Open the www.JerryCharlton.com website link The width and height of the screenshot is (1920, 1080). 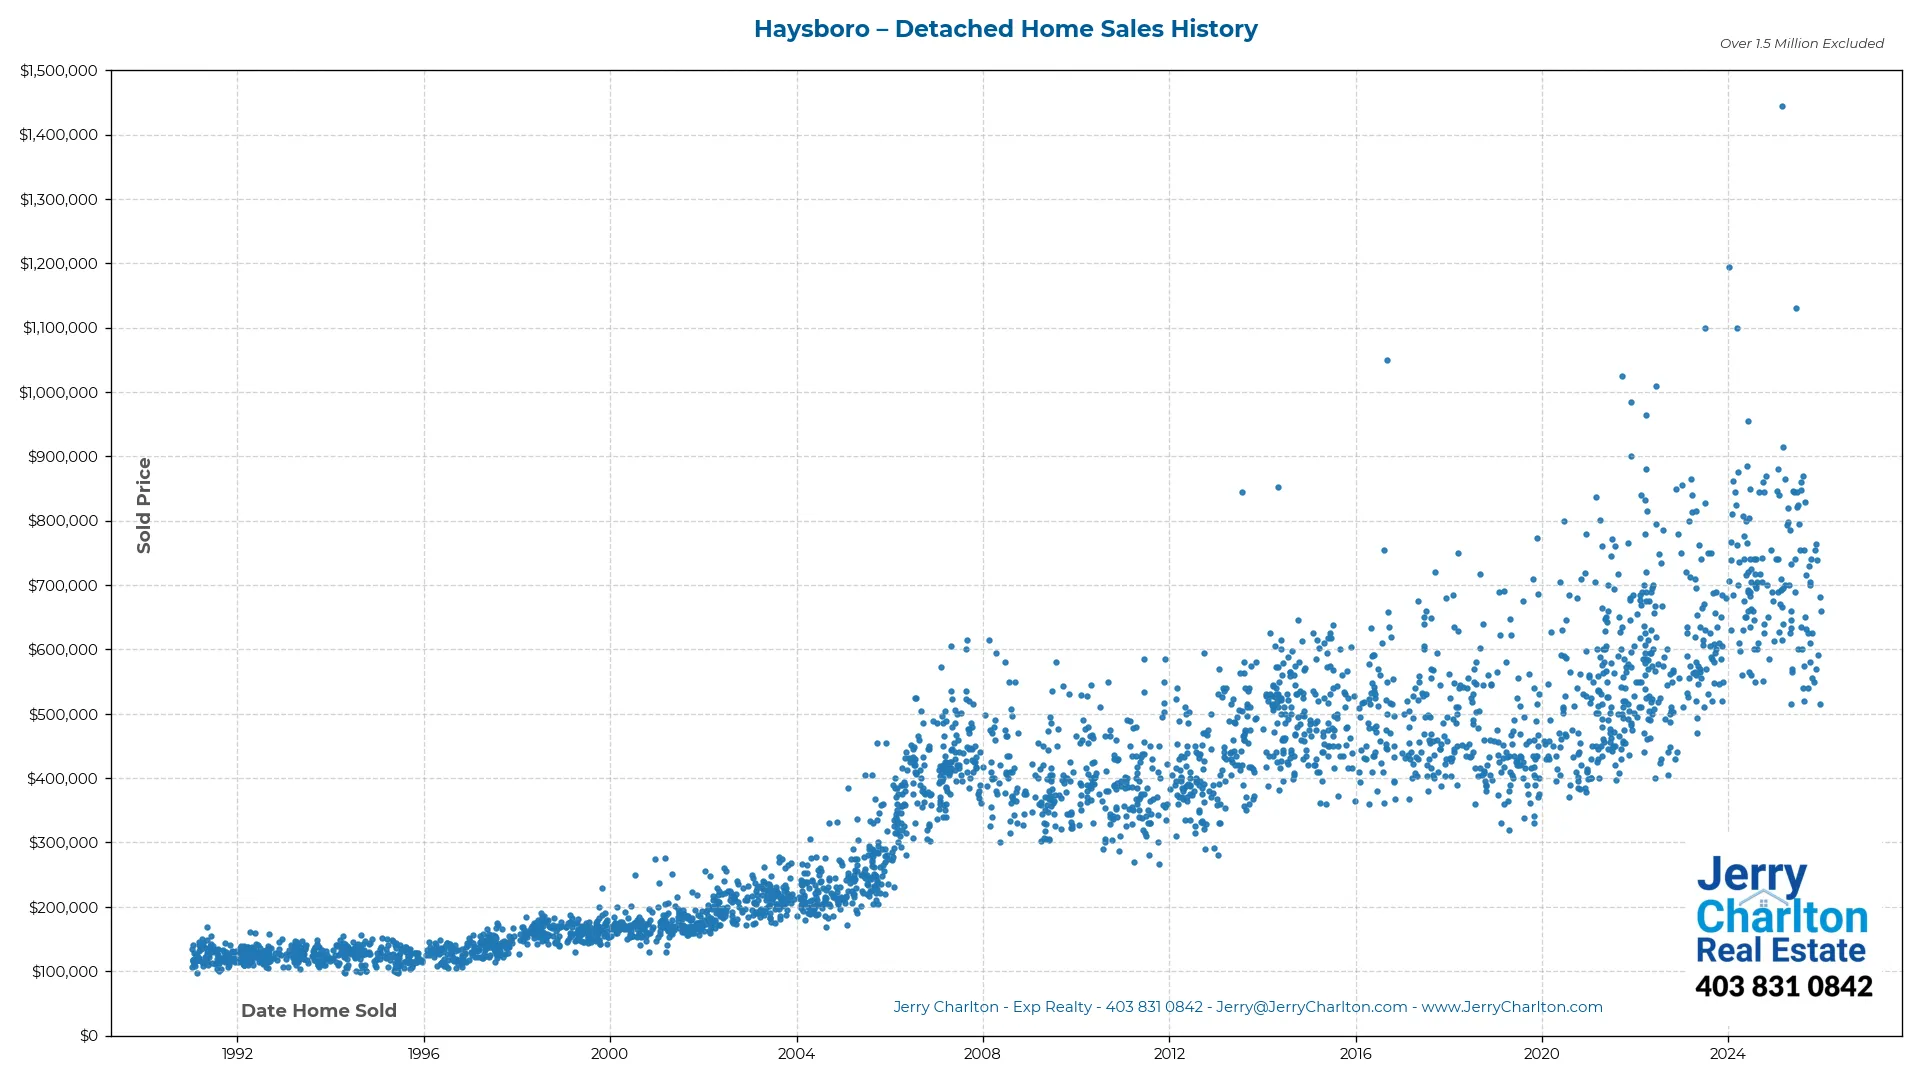[1513, 1007]
